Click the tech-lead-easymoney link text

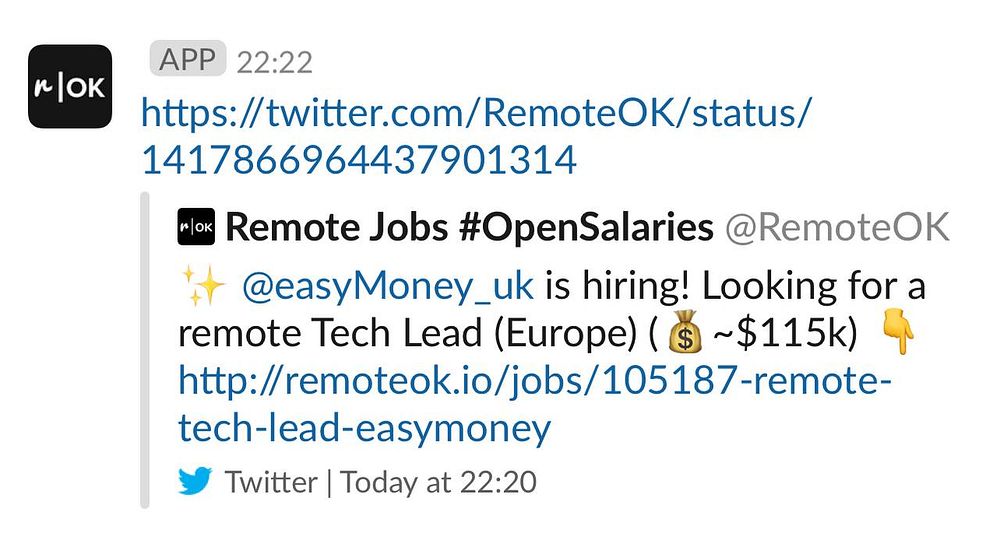pyautogui.click(x=364, y=429)
